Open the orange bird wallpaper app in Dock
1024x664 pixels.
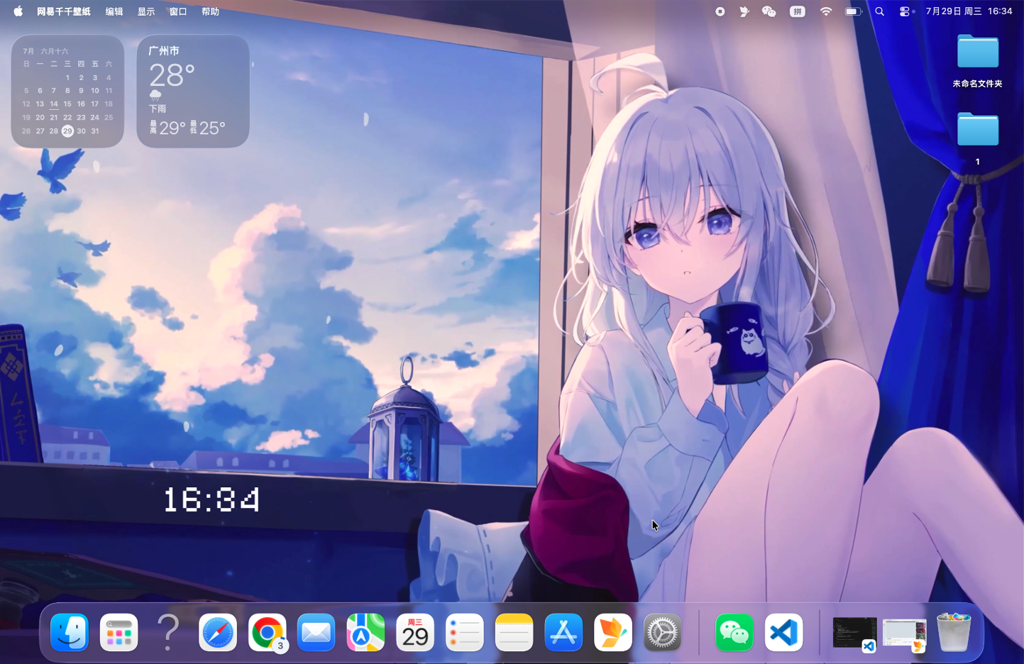click(613, 632)
